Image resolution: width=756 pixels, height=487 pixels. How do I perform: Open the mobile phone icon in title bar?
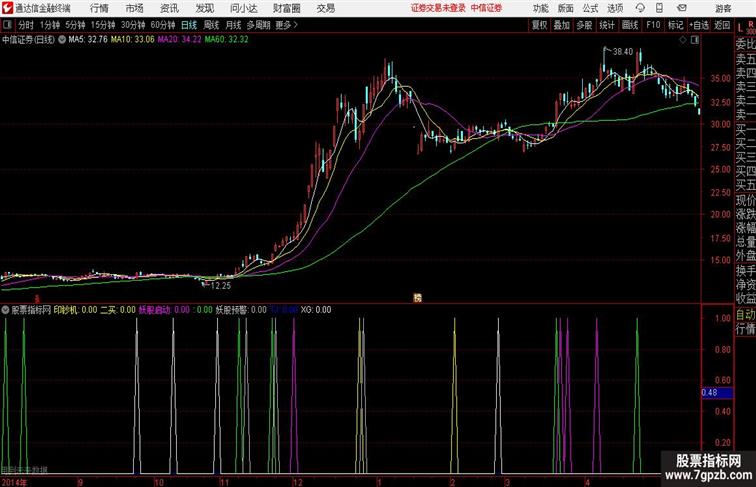(x=659, y=8)
